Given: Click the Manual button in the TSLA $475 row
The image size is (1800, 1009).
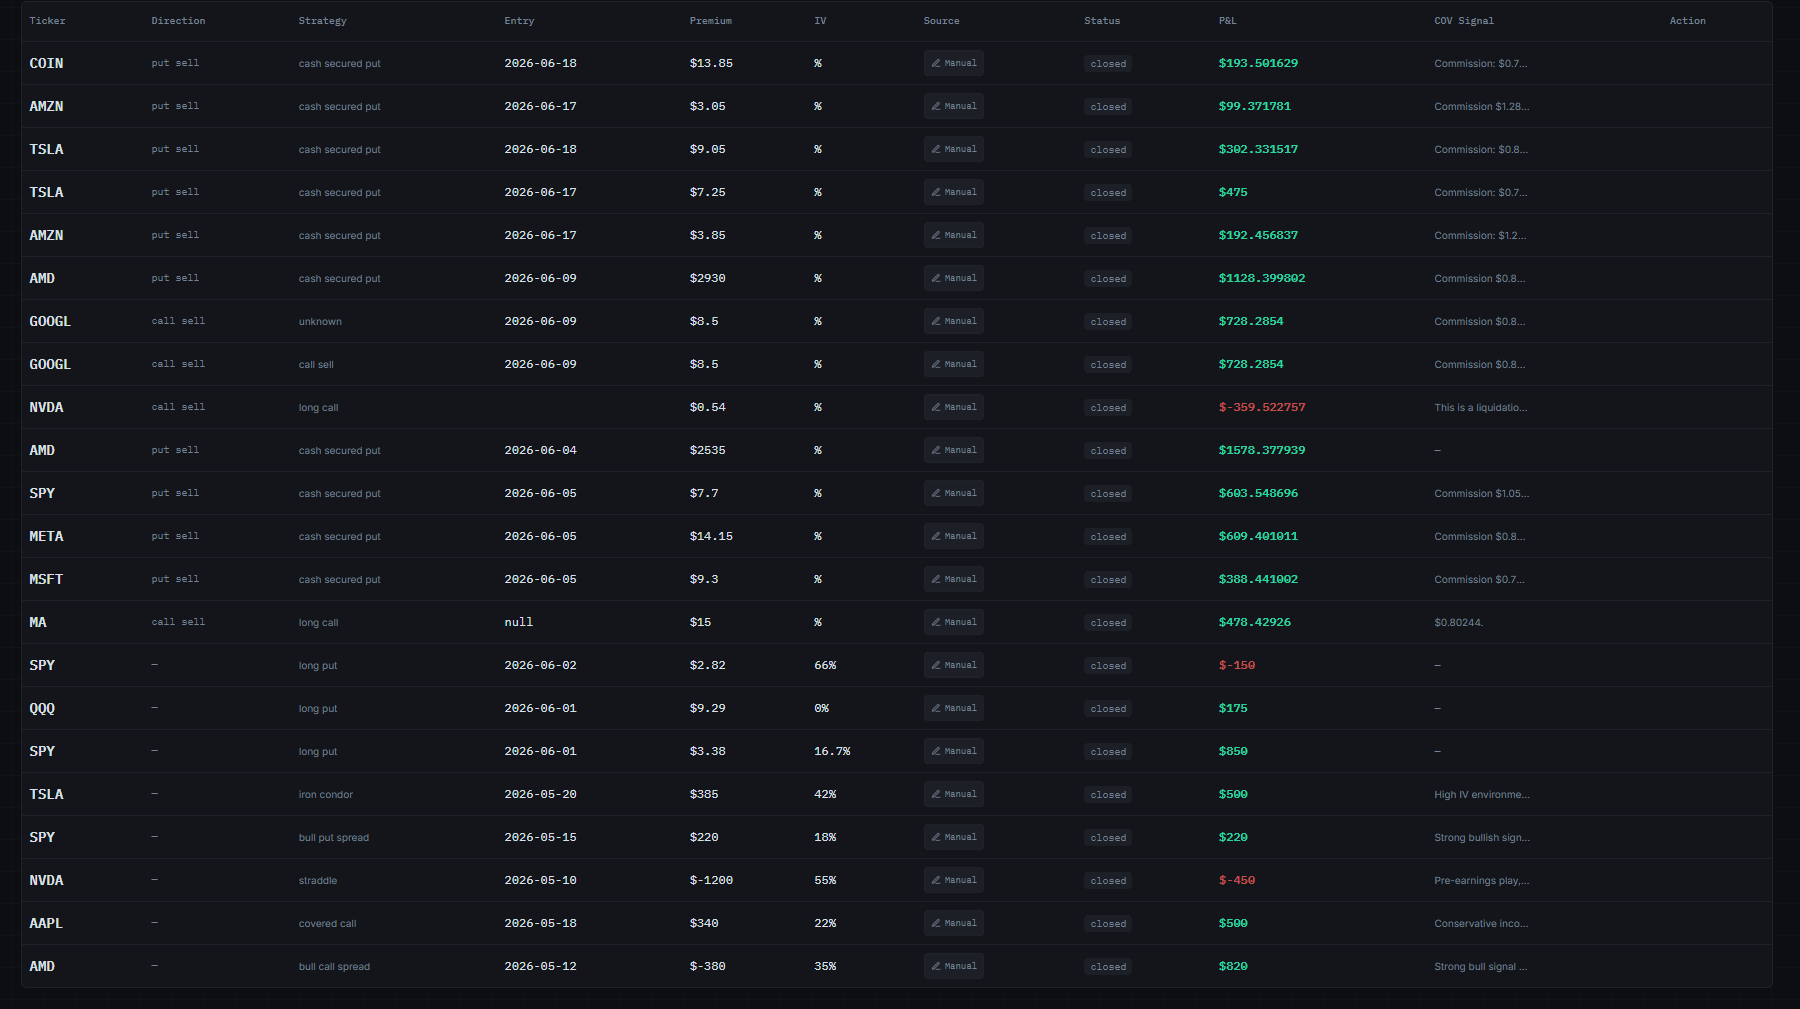Looking at the screenshot, I should 953,192.
